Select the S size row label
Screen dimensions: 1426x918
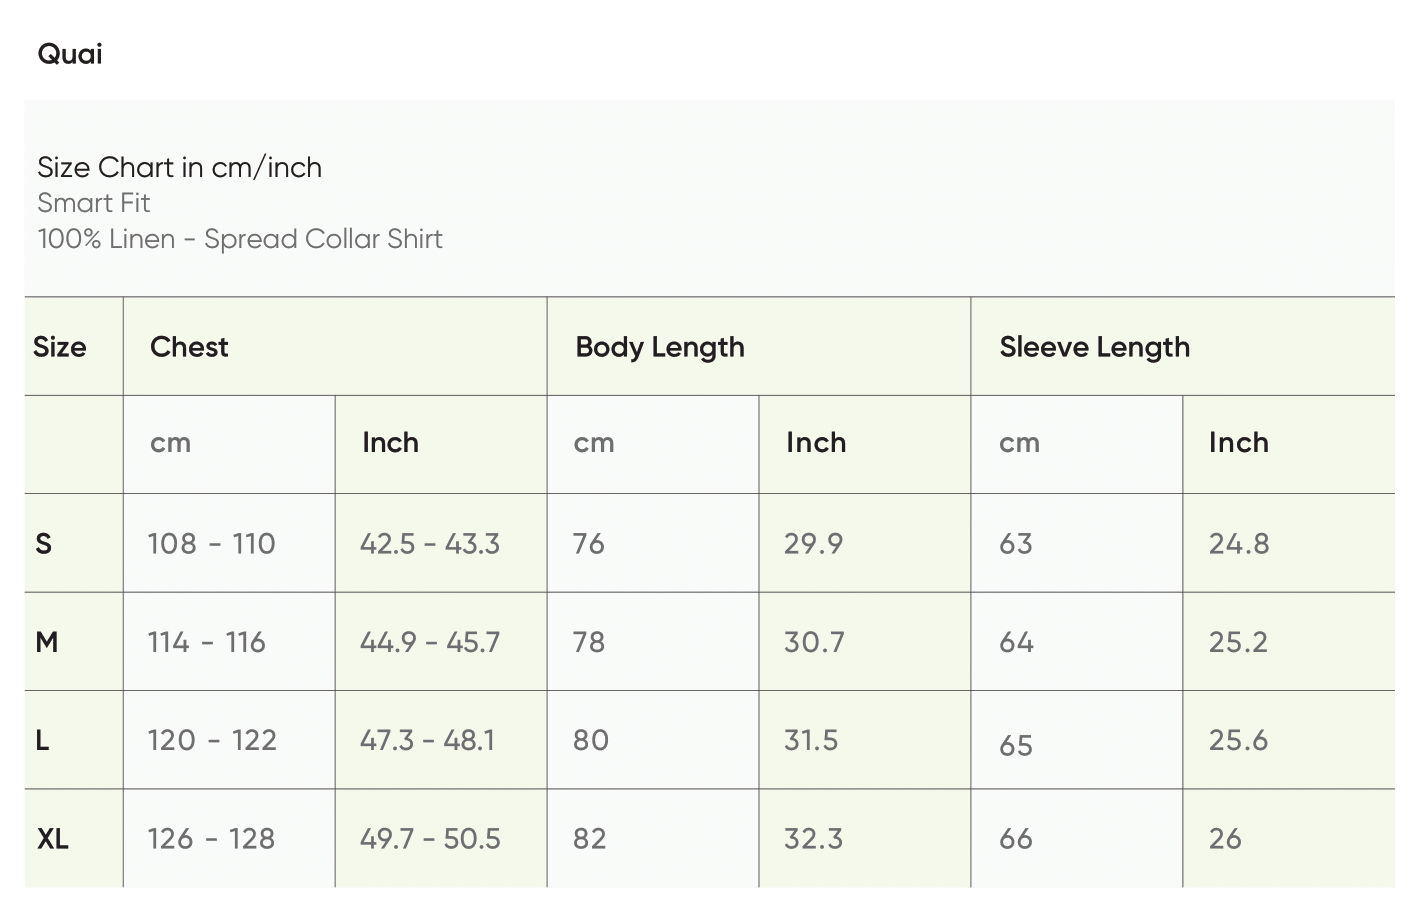coord(43,544)
